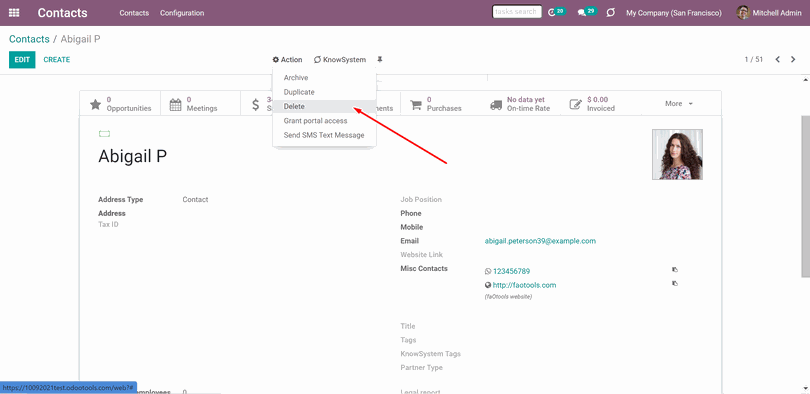Click the Website Link field label
The image size is (810, 394).
tap(422, 255)
